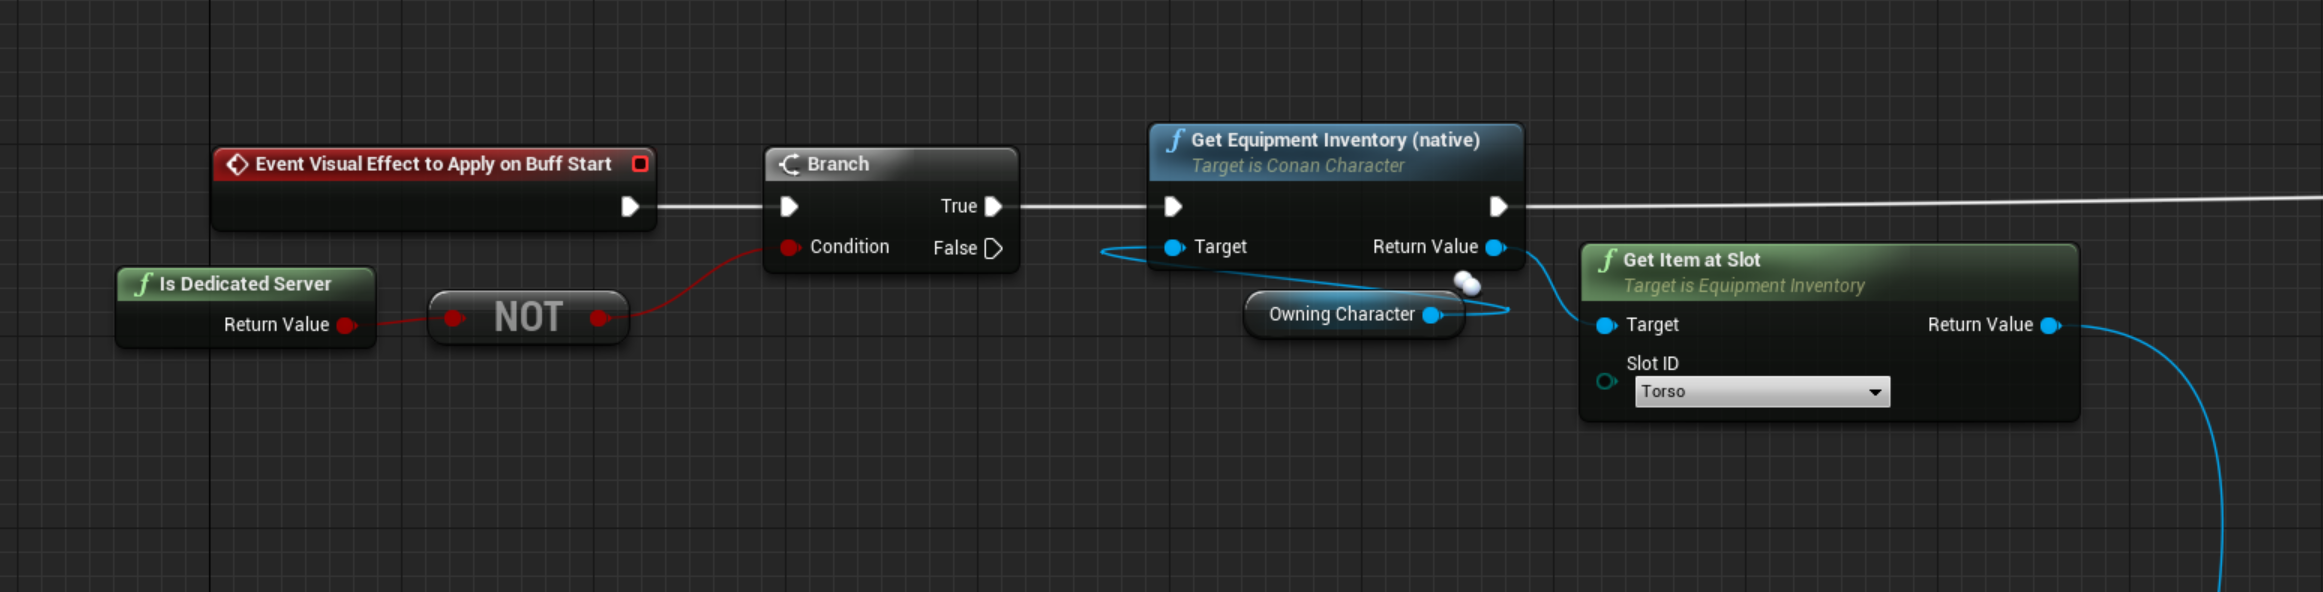
Task: Click the Branch node's False execution pin
Action: tap(993, 248)
